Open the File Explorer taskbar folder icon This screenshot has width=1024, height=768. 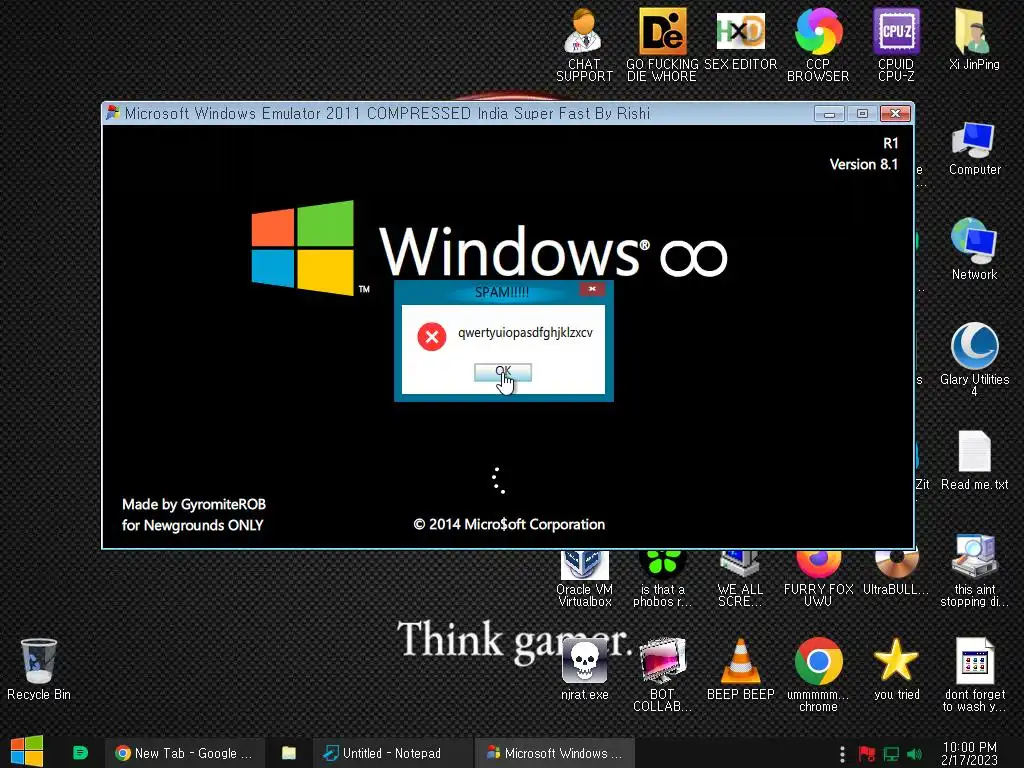point(289,753)
